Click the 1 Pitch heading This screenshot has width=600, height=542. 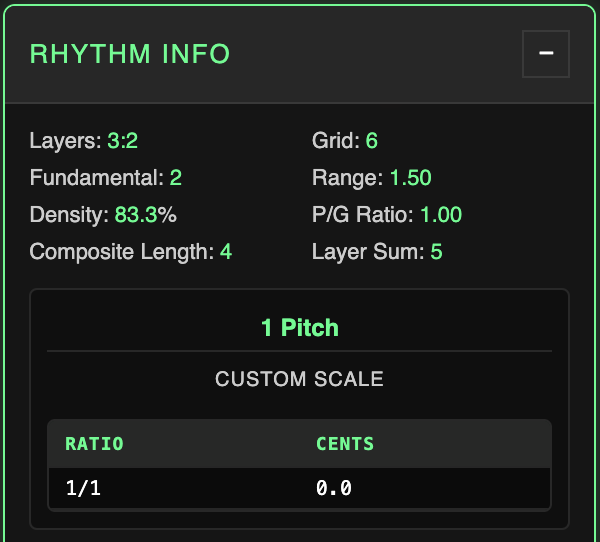(300, 328)
